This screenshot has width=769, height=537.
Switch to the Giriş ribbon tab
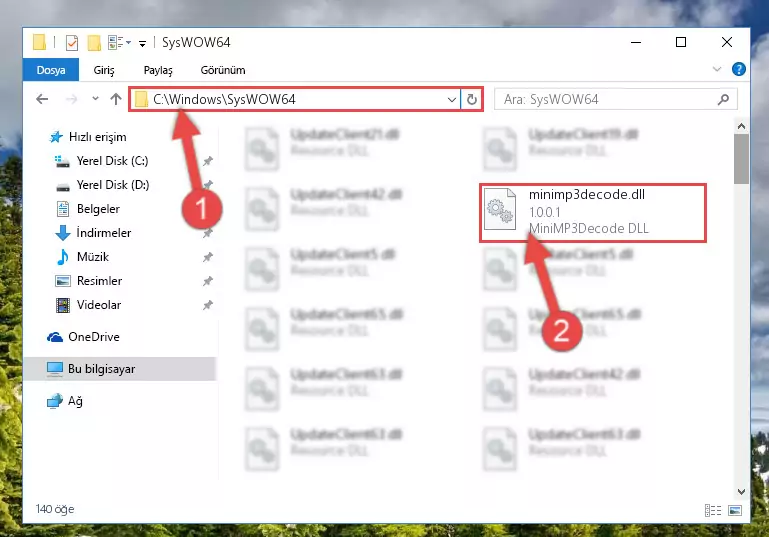[x=104, y=70]
